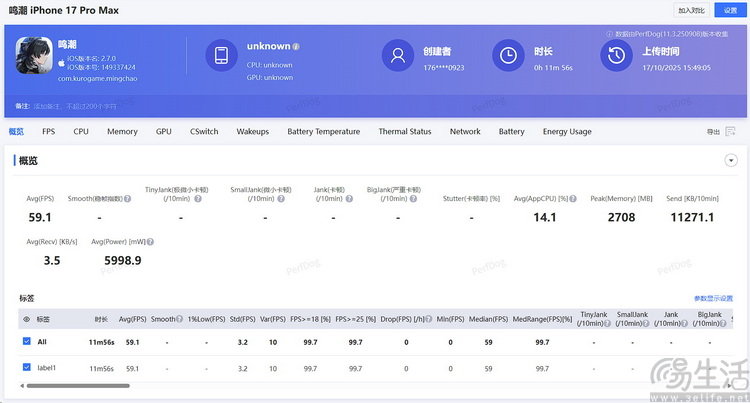Click the duration clock icon
The height and width of the screenshot is (403, 750).
point(509,56)
